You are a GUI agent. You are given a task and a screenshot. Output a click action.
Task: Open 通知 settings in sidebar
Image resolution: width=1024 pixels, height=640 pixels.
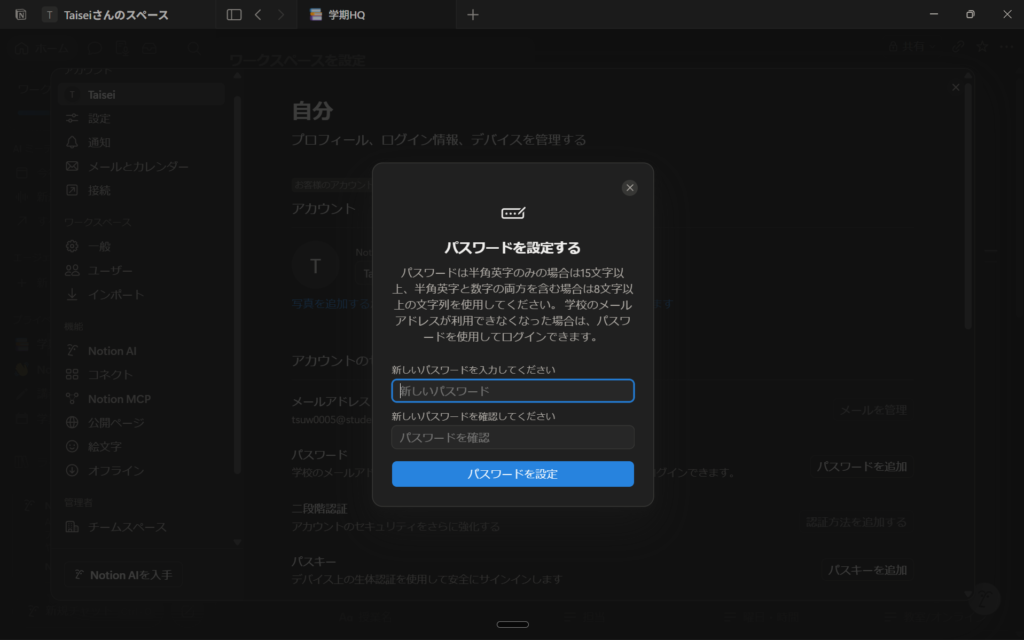click(x=99, y=142)
